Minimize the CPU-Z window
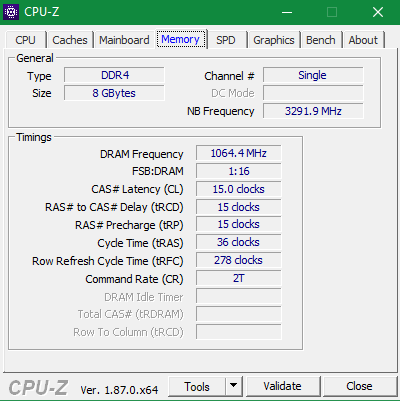This screenshot has height=401, width=400. (287, 12)
